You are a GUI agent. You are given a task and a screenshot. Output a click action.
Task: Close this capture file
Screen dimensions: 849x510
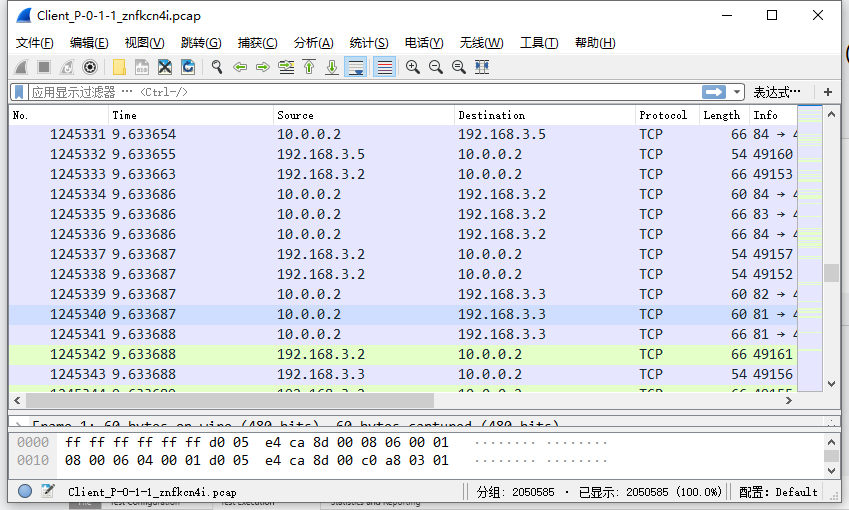point(165,67)
